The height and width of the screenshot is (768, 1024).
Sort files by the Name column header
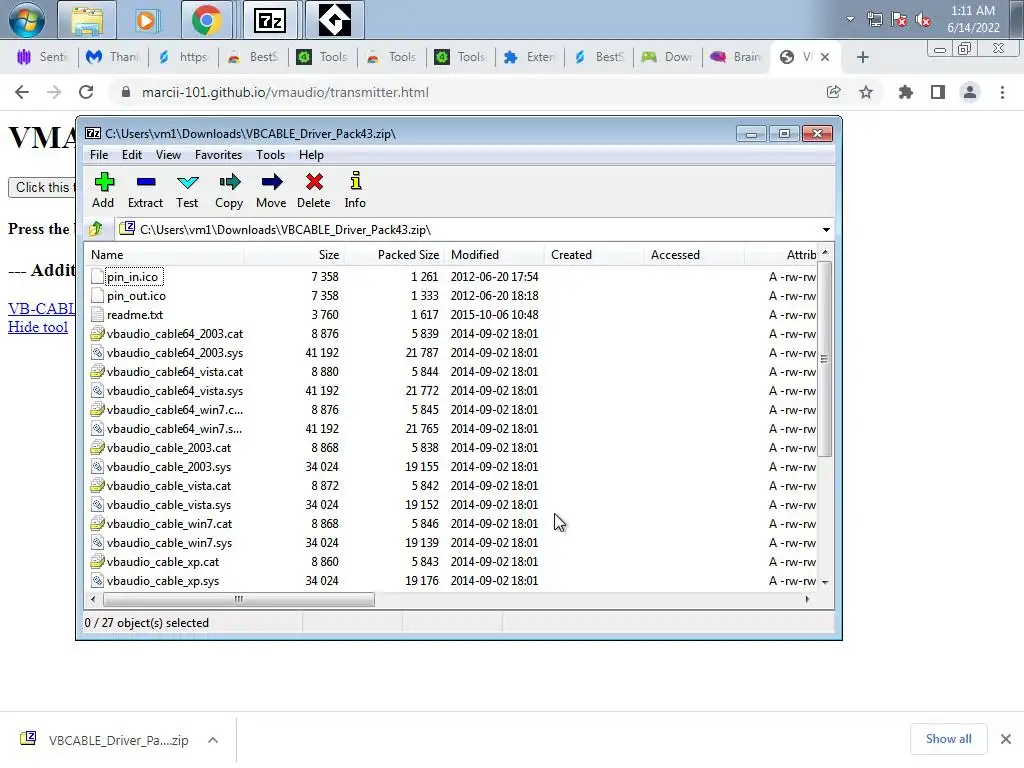coord(164,255)
